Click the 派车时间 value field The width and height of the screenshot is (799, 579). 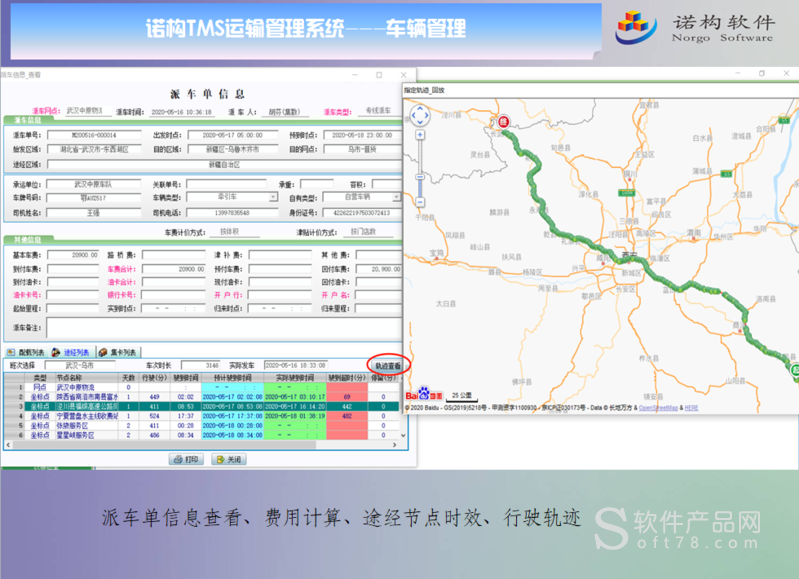pyautogui.click(x=181, y=112)
